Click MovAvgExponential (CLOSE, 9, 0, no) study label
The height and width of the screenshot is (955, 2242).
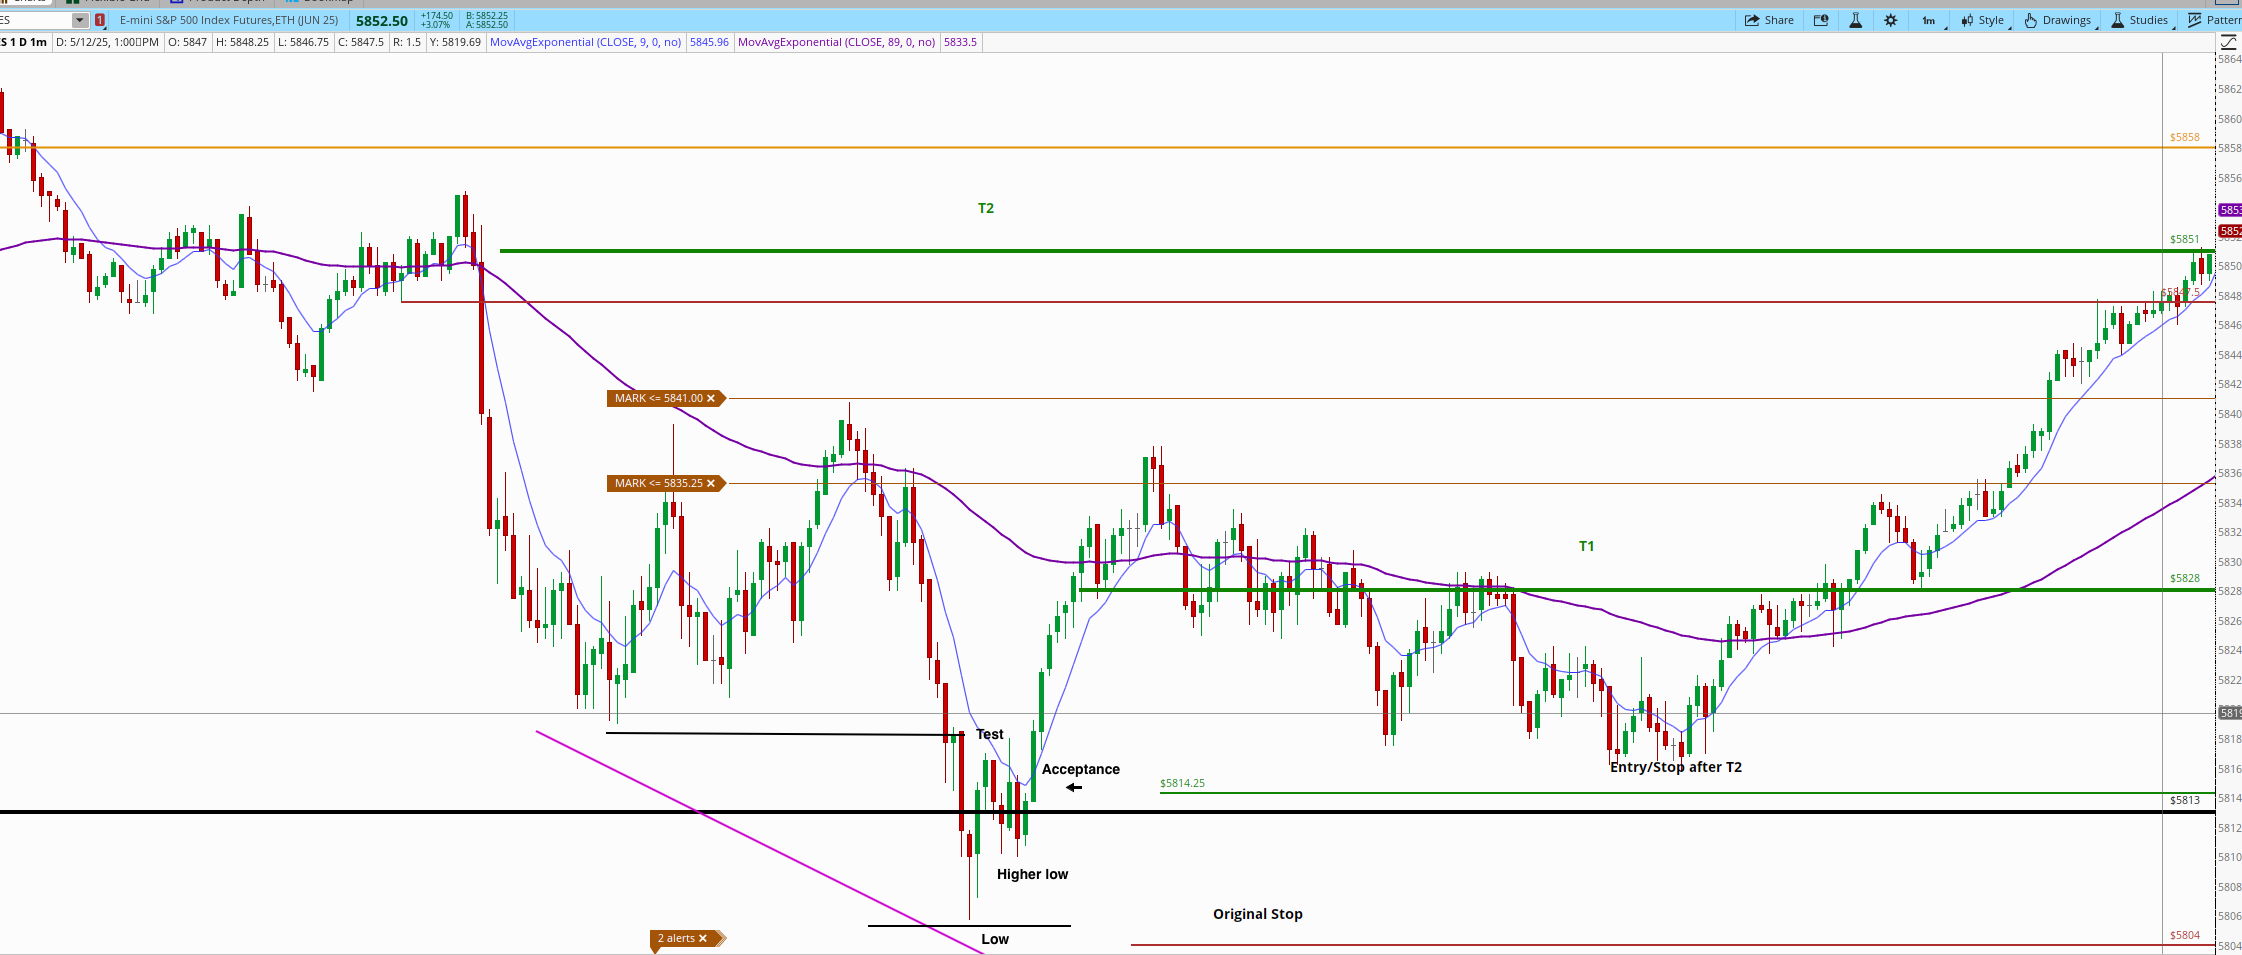(585, 42)
